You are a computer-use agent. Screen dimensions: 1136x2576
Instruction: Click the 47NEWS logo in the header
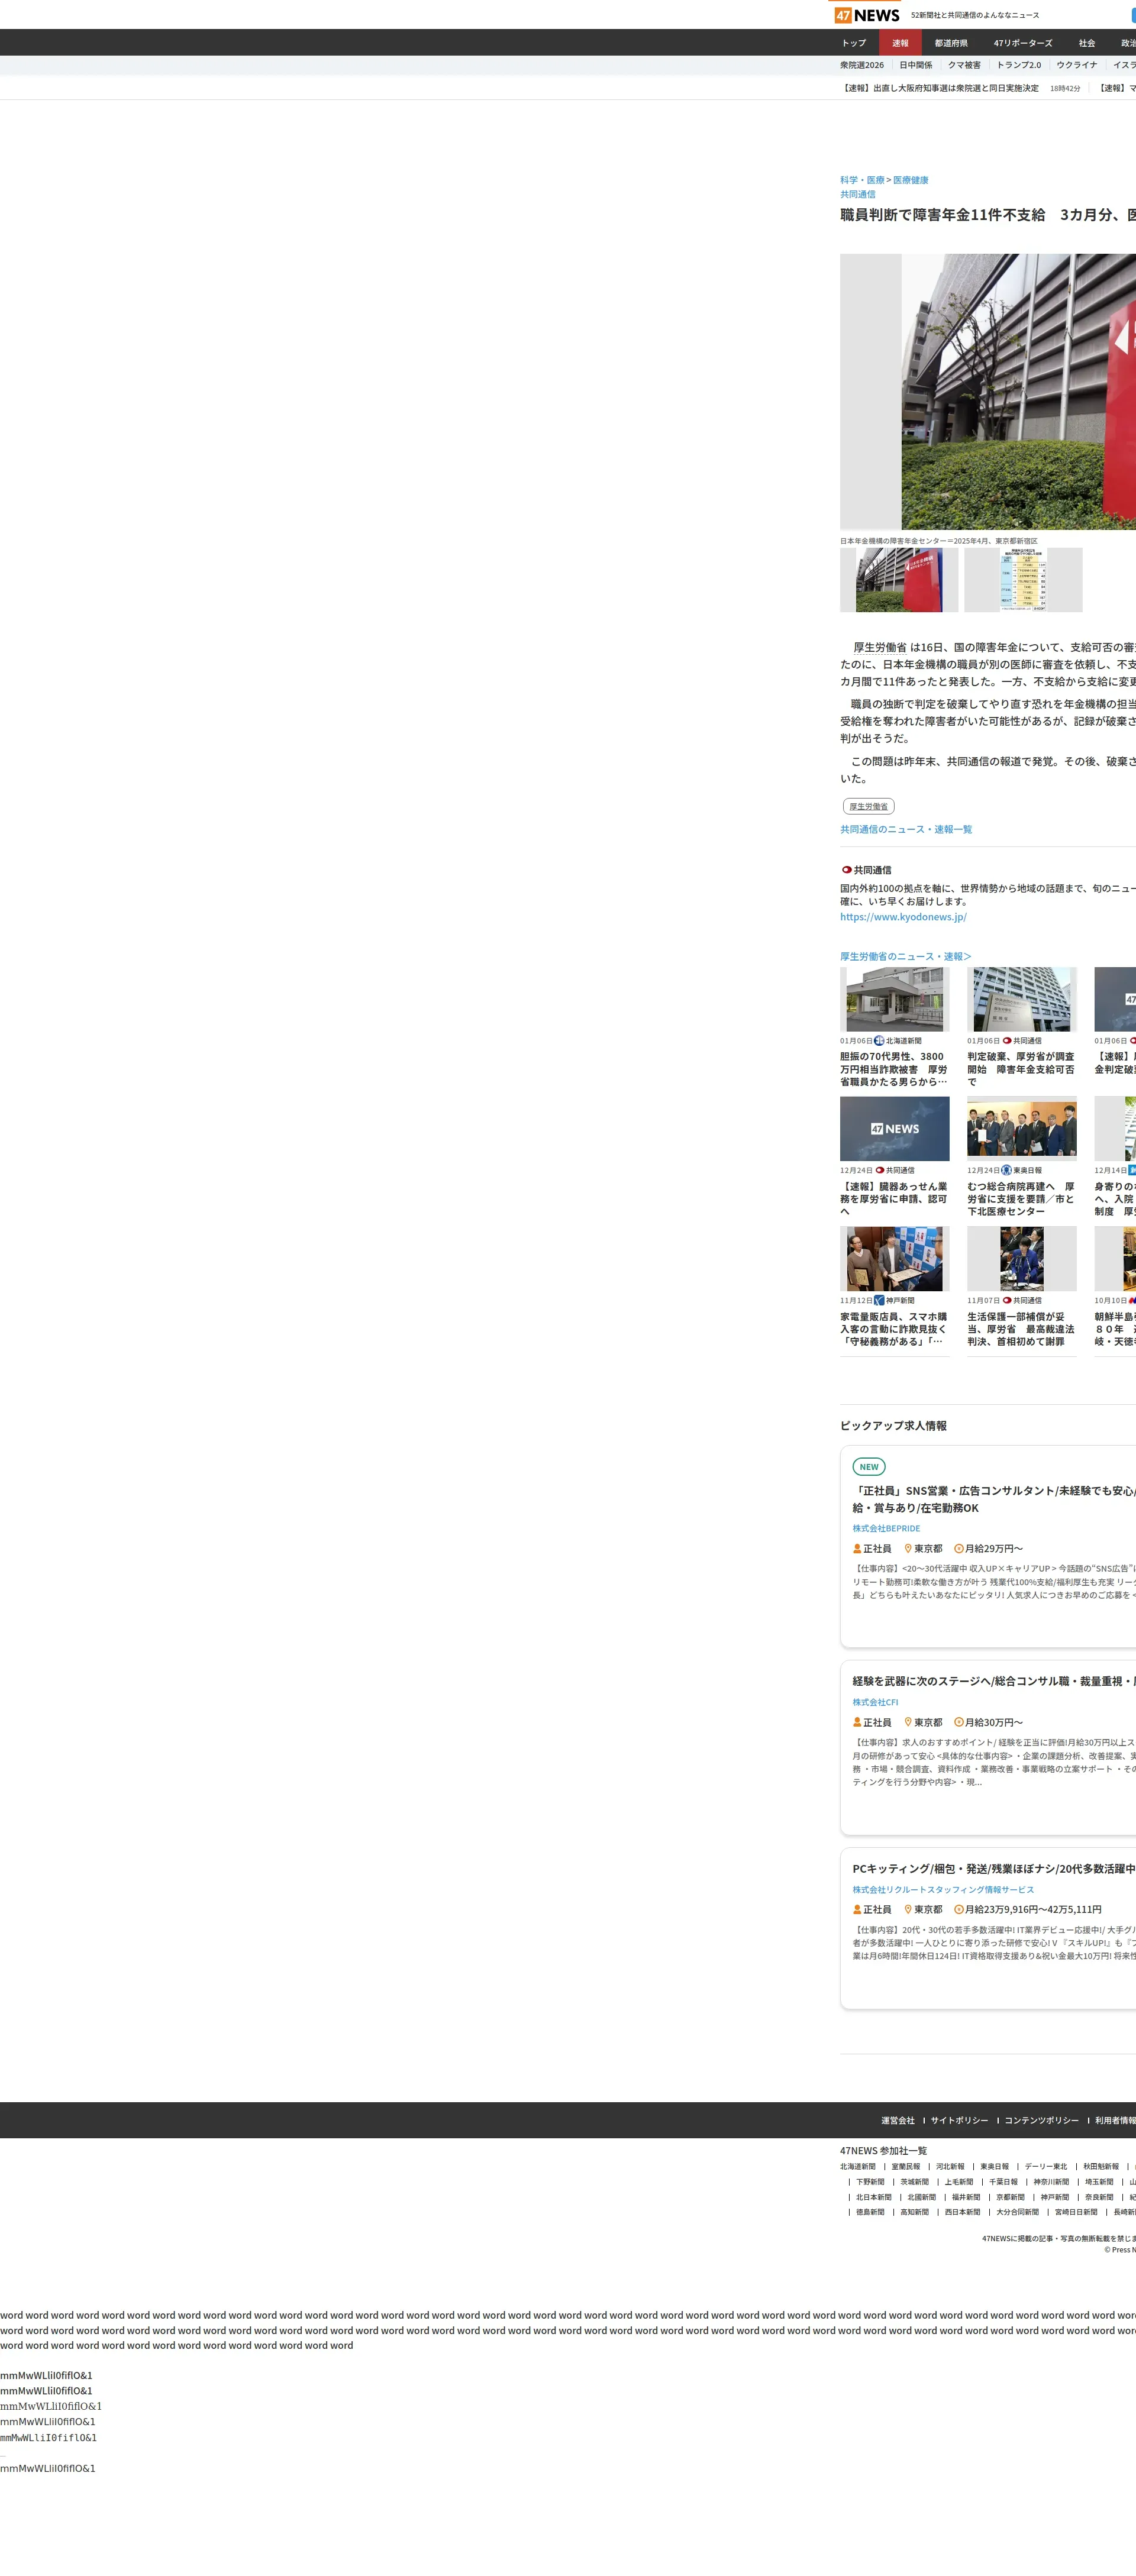(x=867, y=15)
